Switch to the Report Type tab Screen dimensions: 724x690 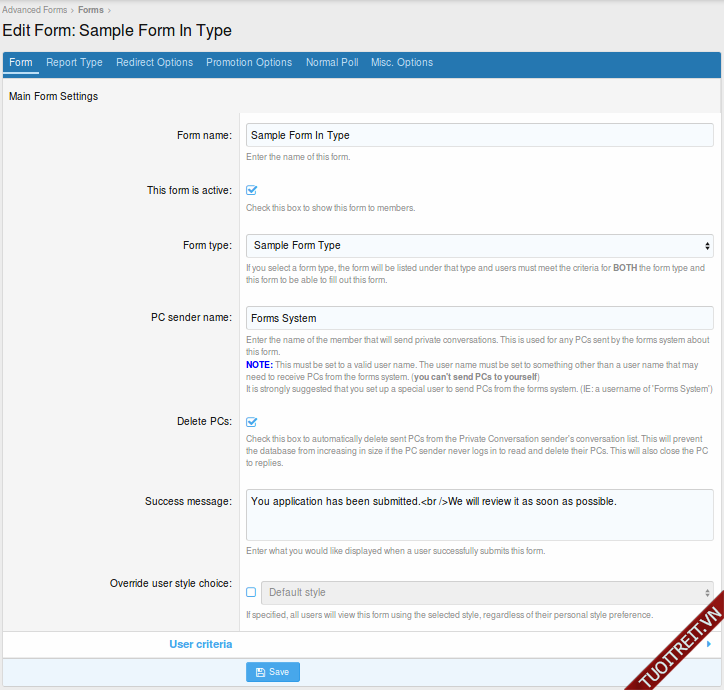pyautogui.click(x=74, y=62)
